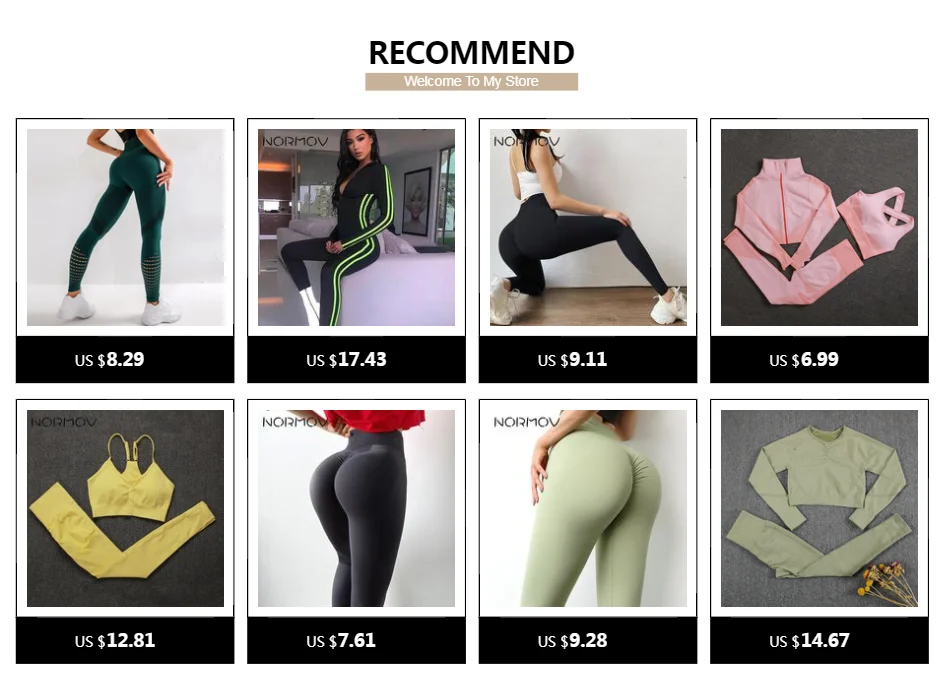Click the RECOMMEND heading

472,53
